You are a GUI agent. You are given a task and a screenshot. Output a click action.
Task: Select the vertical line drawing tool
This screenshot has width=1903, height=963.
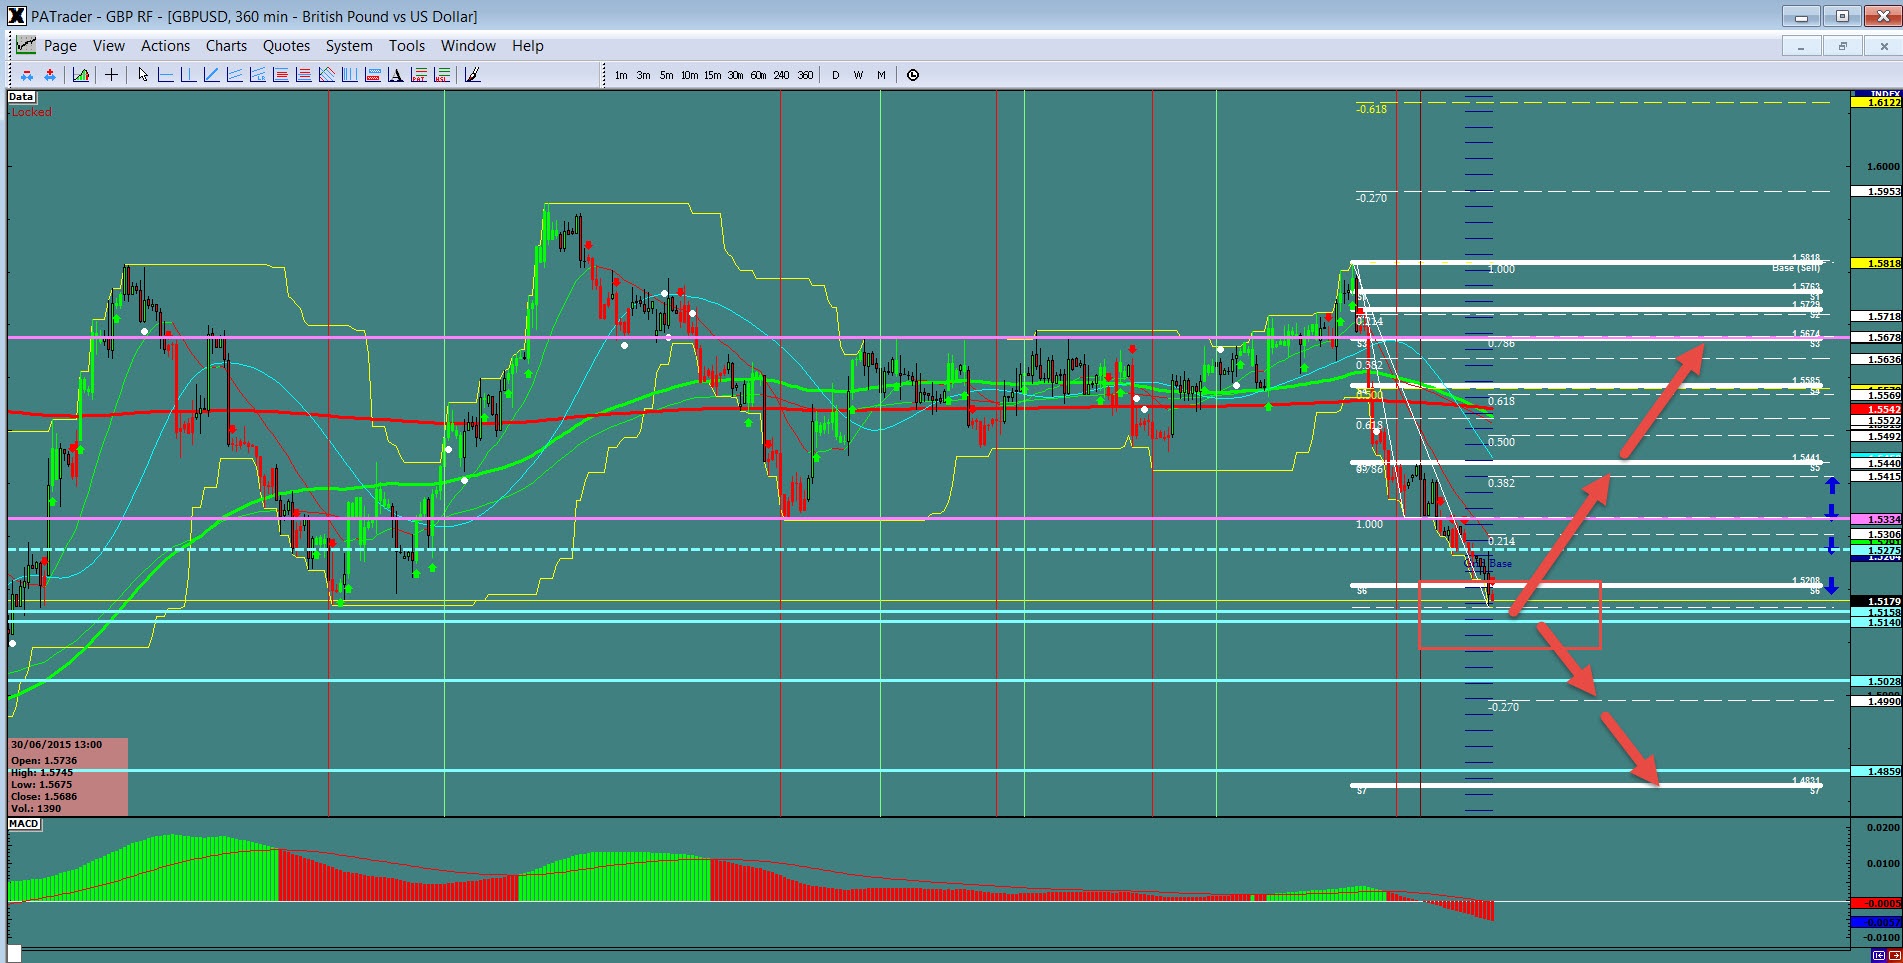click(x=188, y=75)
